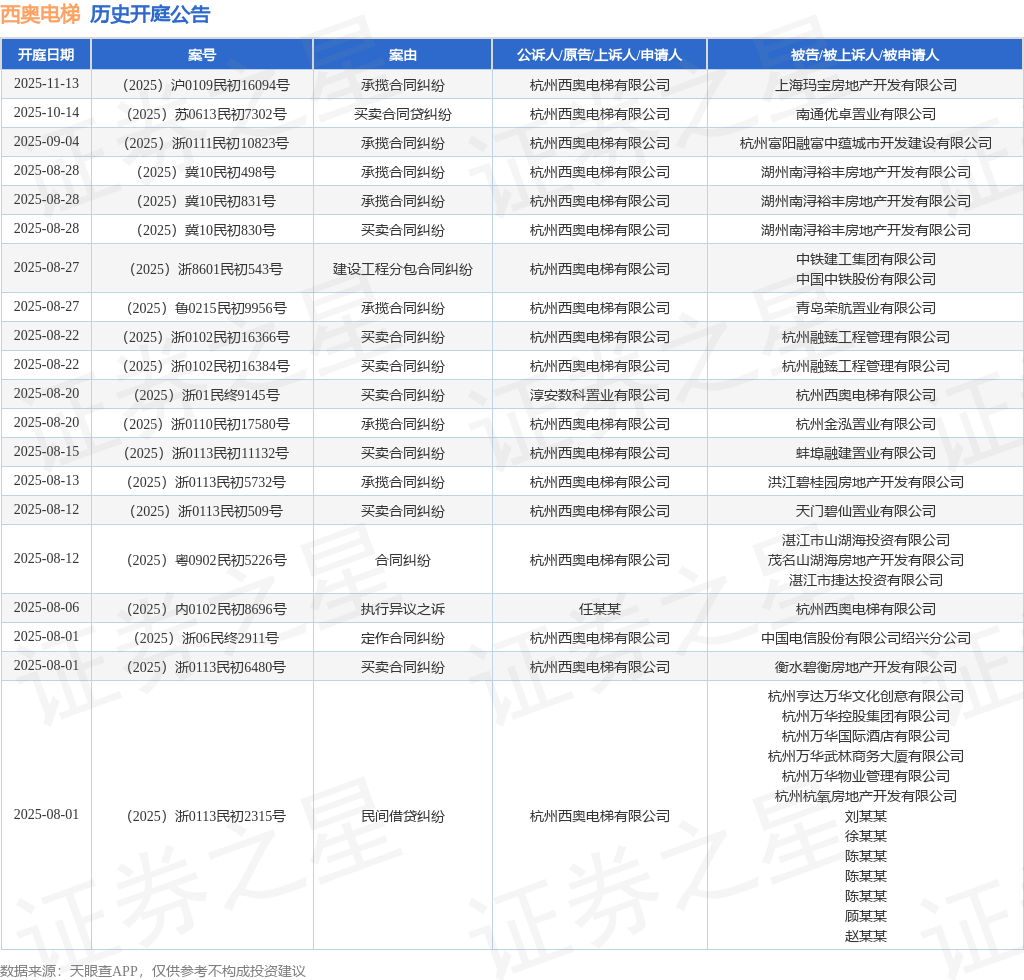Image resolution: width=1024 pixels, height=980 pixels.
Task: Select case number (2025)苏0613民初7302号
Action: pos(206,114)
